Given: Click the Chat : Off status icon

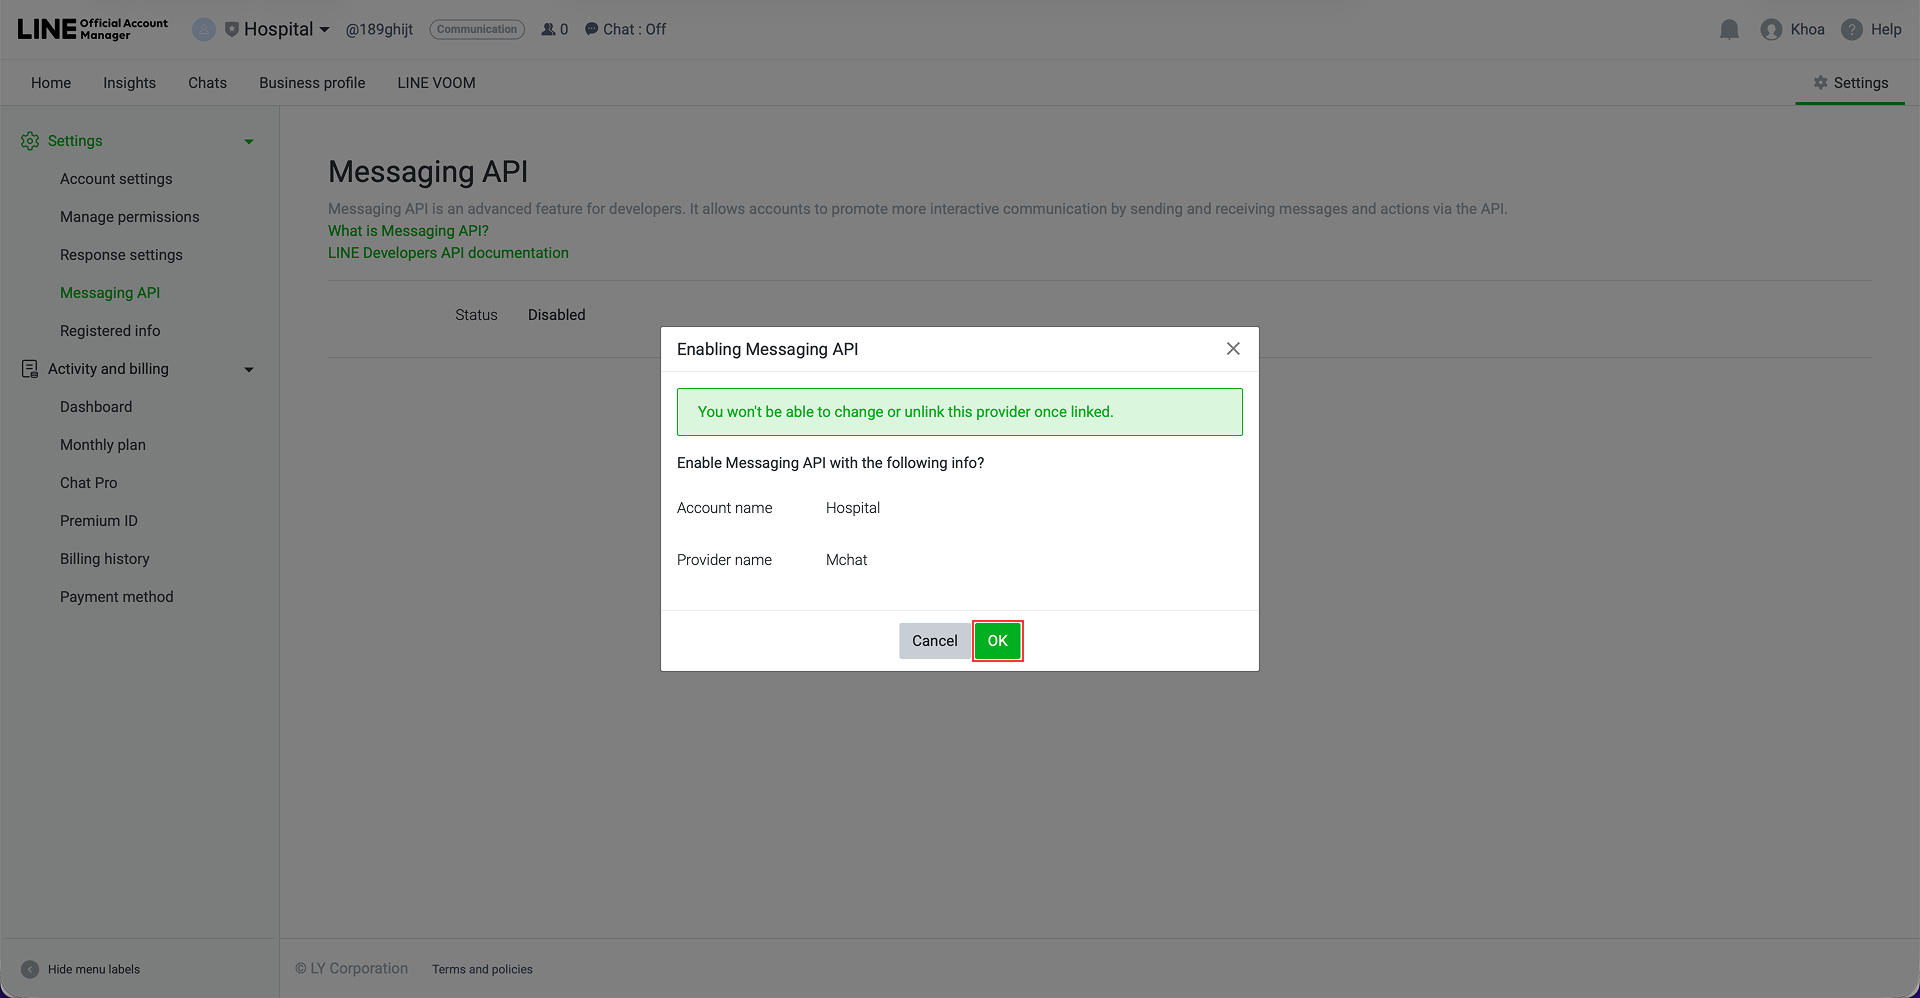Looking at the screenshot, I should [x=589, y=29].
